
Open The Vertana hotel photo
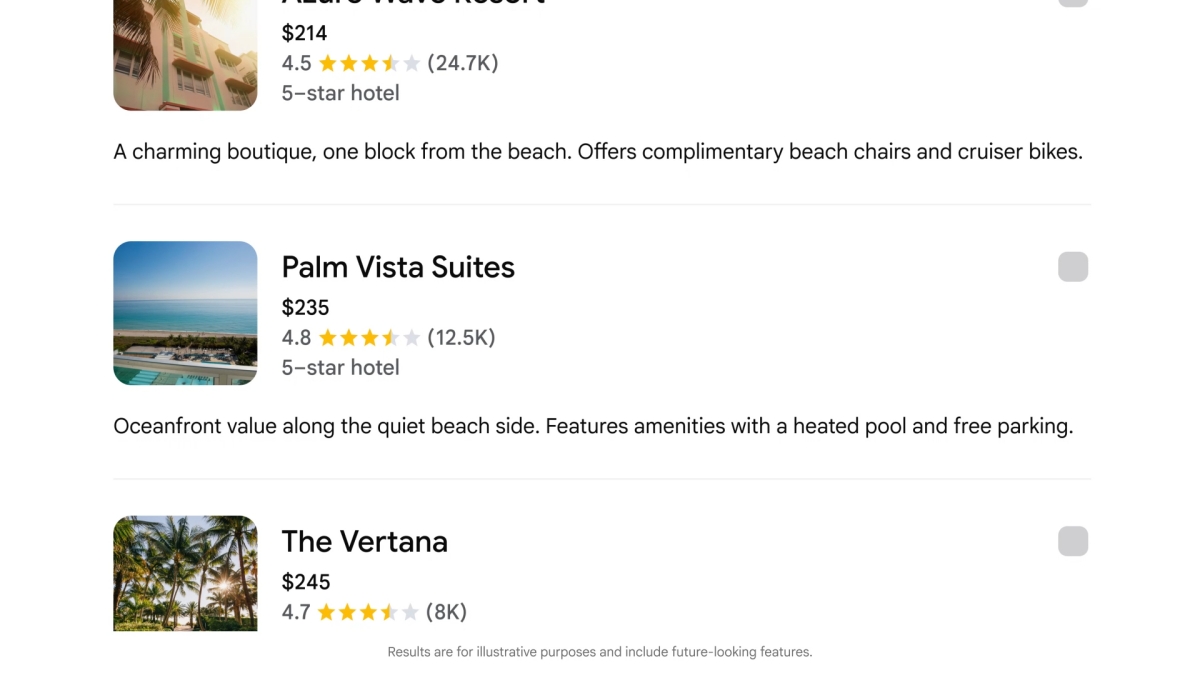point(185,573)
